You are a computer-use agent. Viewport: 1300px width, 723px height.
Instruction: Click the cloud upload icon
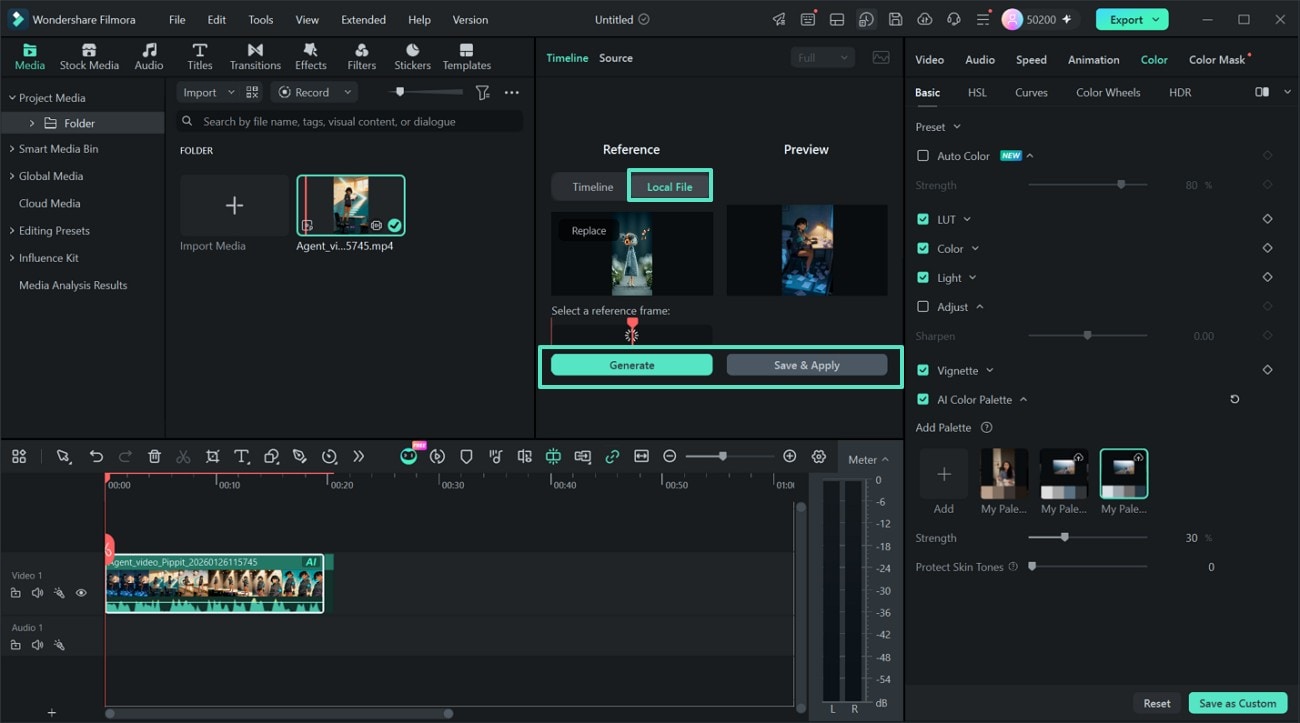tap(924, 19)
